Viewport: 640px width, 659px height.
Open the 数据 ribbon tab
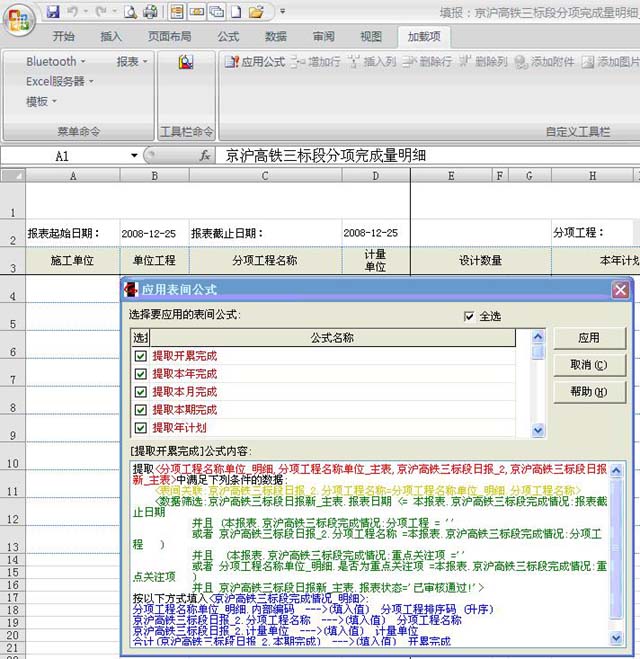(276, 37)
